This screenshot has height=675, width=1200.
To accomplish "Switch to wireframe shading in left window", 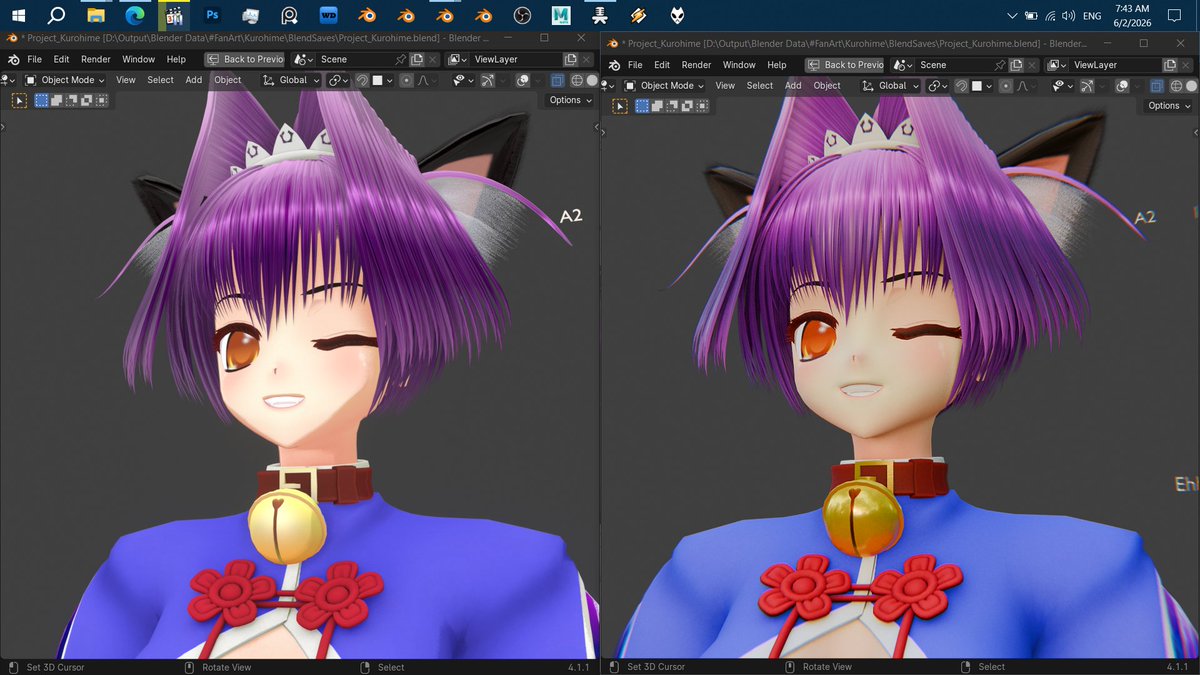I will point(577,80).
